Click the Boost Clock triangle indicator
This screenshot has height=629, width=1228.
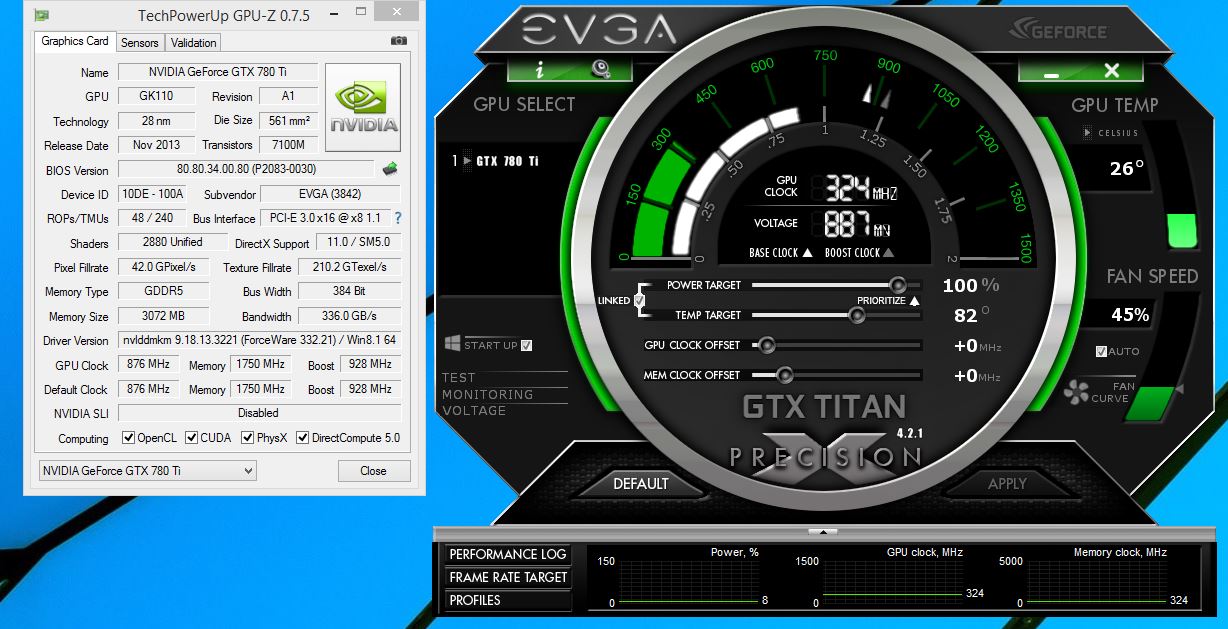coord(888,253)
